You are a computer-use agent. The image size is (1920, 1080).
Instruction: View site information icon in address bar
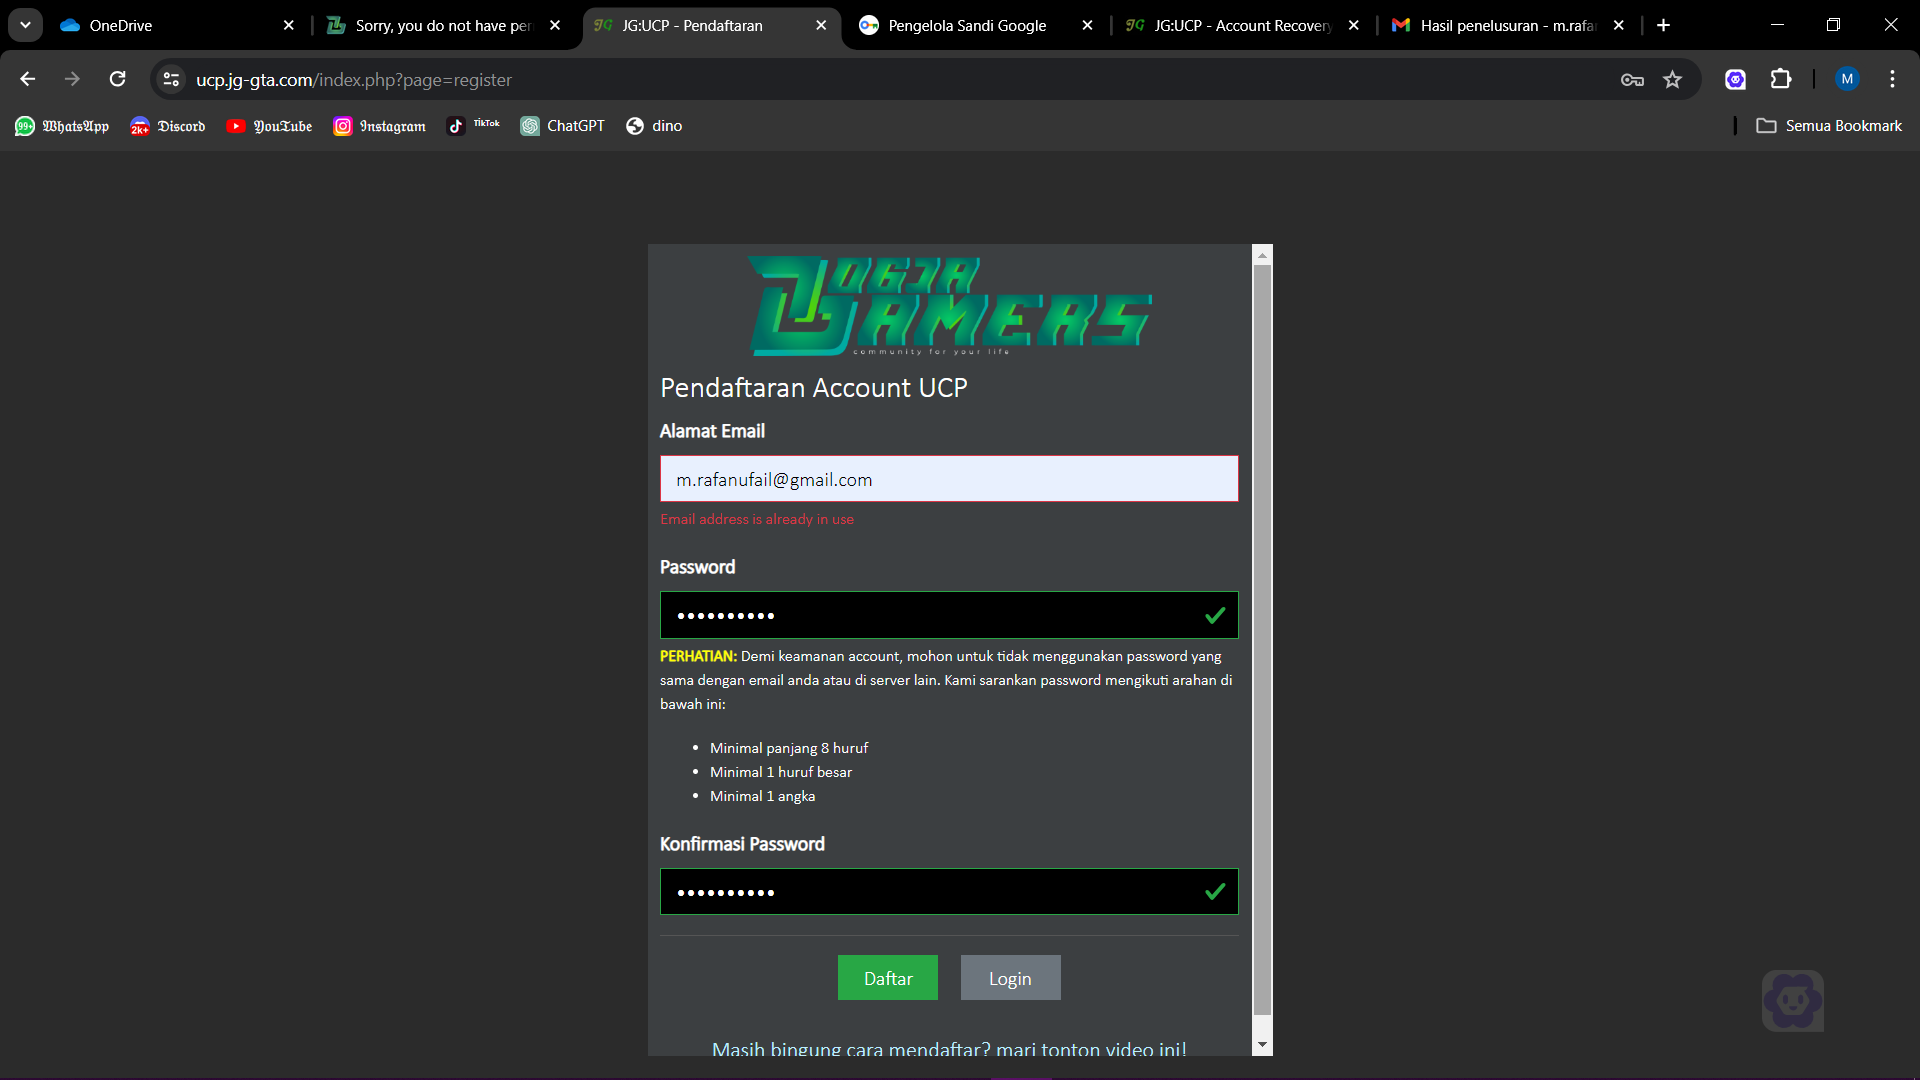tap(172, 79)
